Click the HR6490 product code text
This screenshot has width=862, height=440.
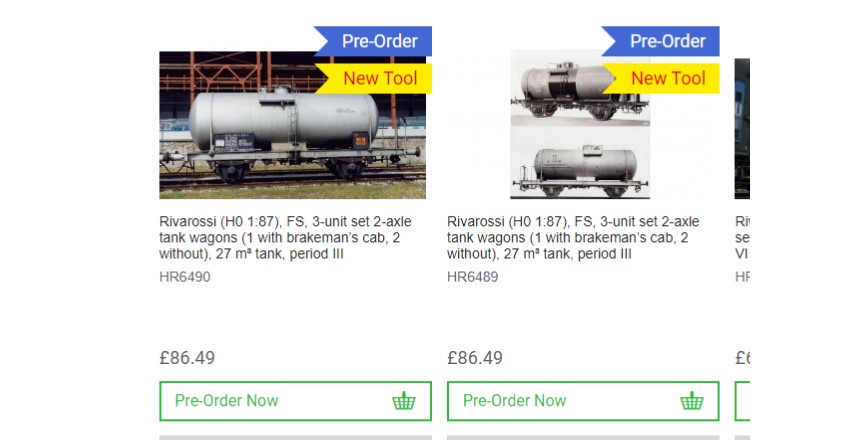click(185, 277)
